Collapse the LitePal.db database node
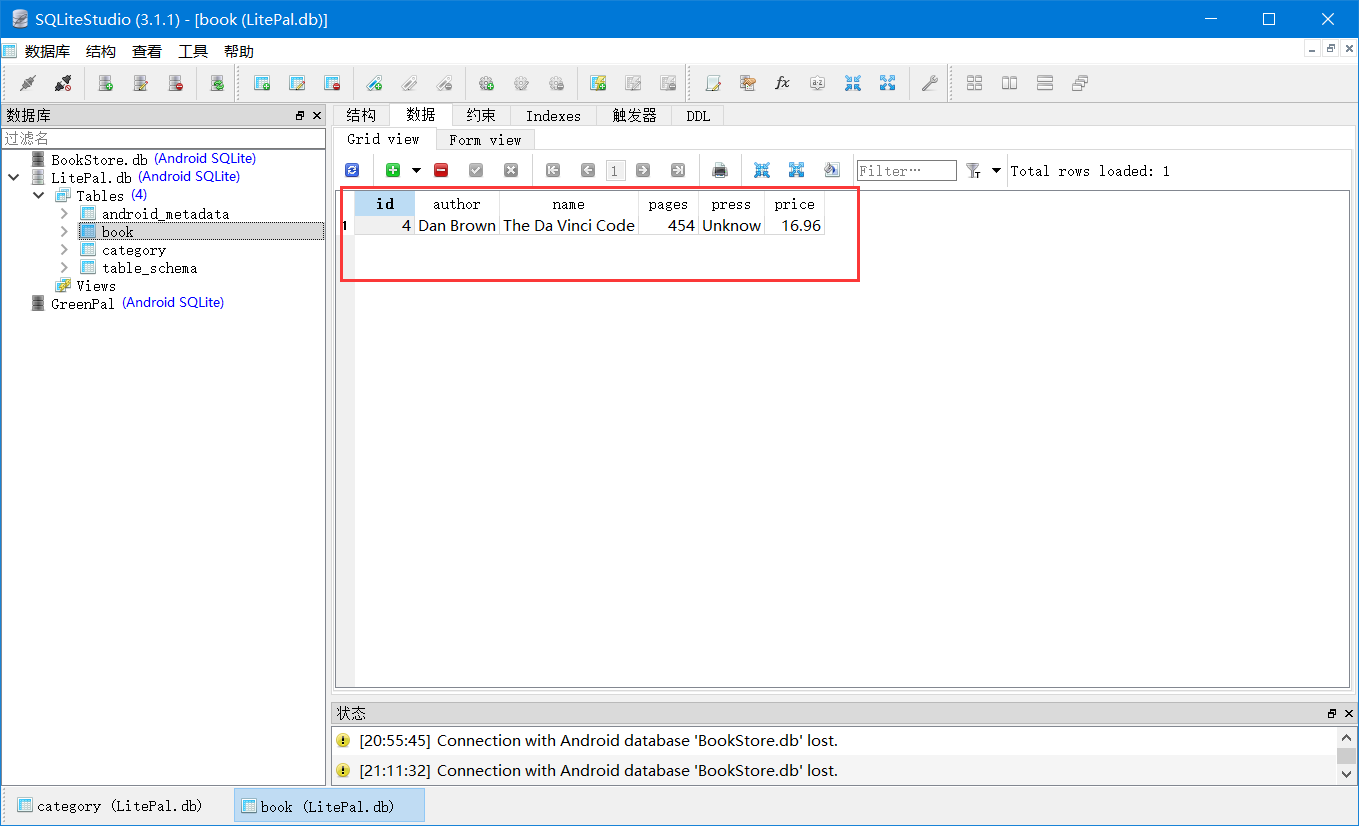Screen dimensions: 1359x826 click(x=13, y=178)
